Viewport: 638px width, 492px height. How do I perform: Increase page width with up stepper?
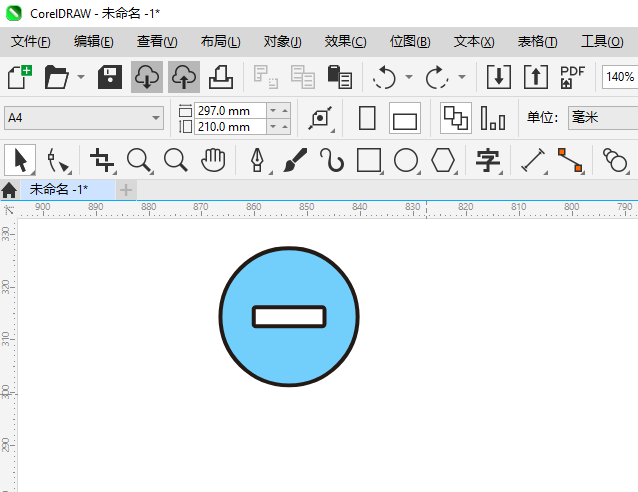tap(285, 111)
